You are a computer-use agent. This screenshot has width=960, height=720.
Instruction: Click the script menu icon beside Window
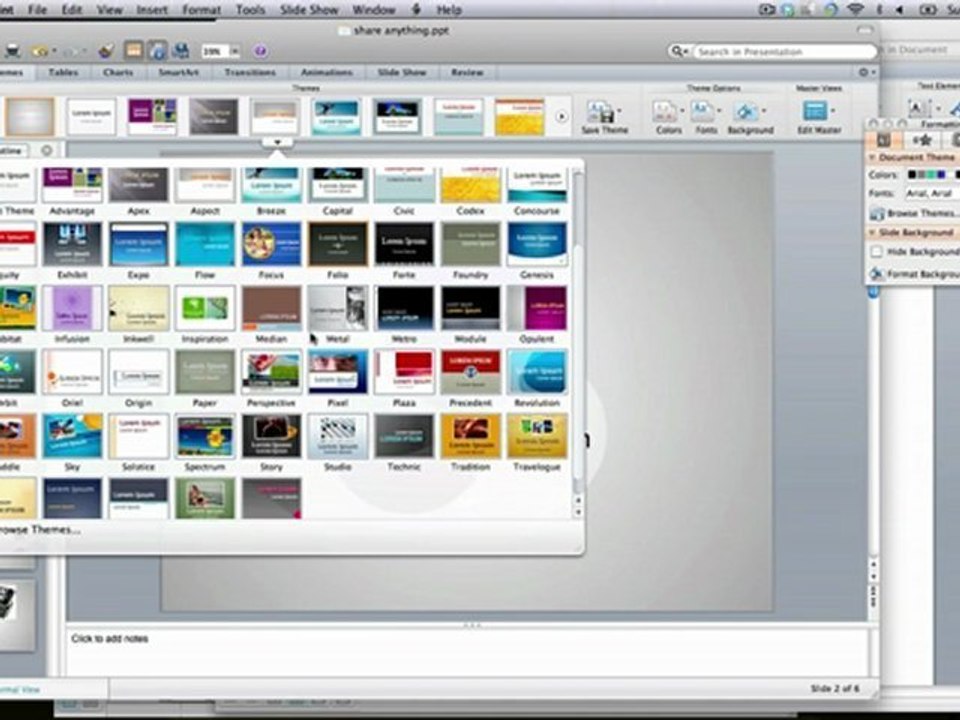pyautogui.click(x=416, y=10)
